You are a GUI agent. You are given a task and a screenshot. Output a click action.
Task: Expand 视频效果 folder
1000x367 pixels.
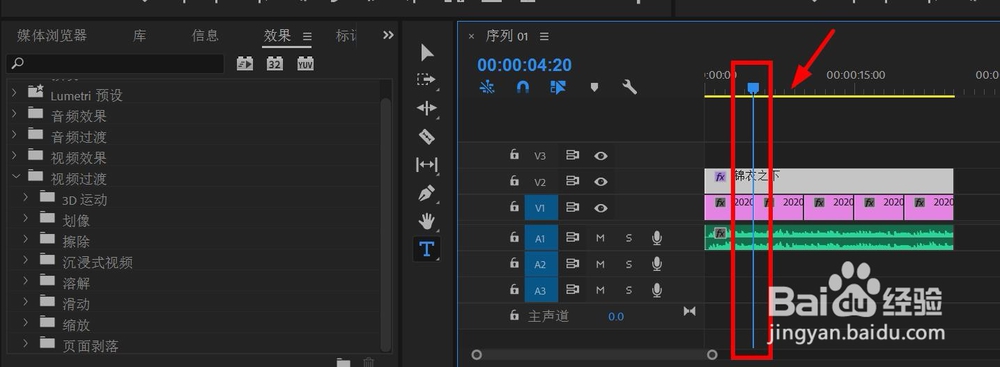pos(15,156)
